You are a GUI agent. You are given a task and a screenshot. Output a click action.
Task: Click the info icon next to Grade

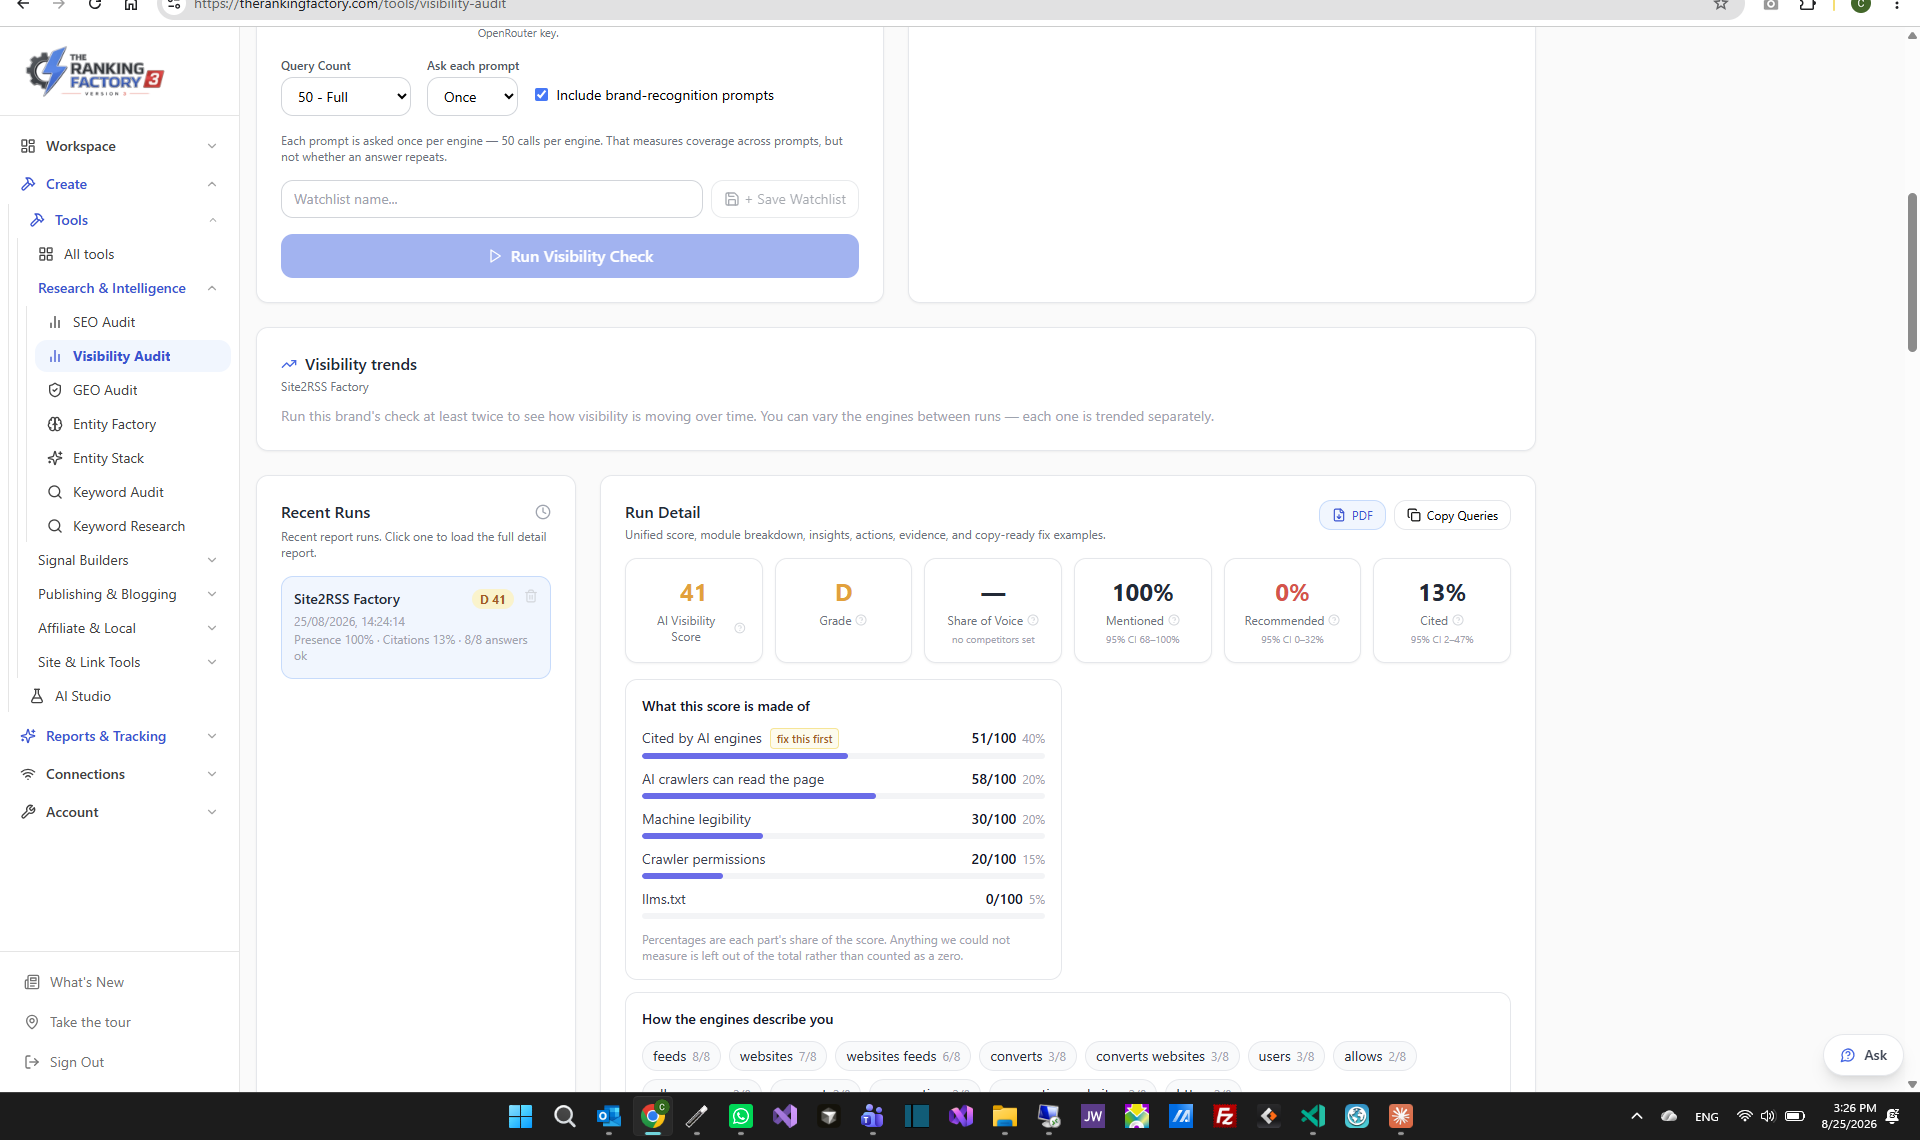coord(861,620)
